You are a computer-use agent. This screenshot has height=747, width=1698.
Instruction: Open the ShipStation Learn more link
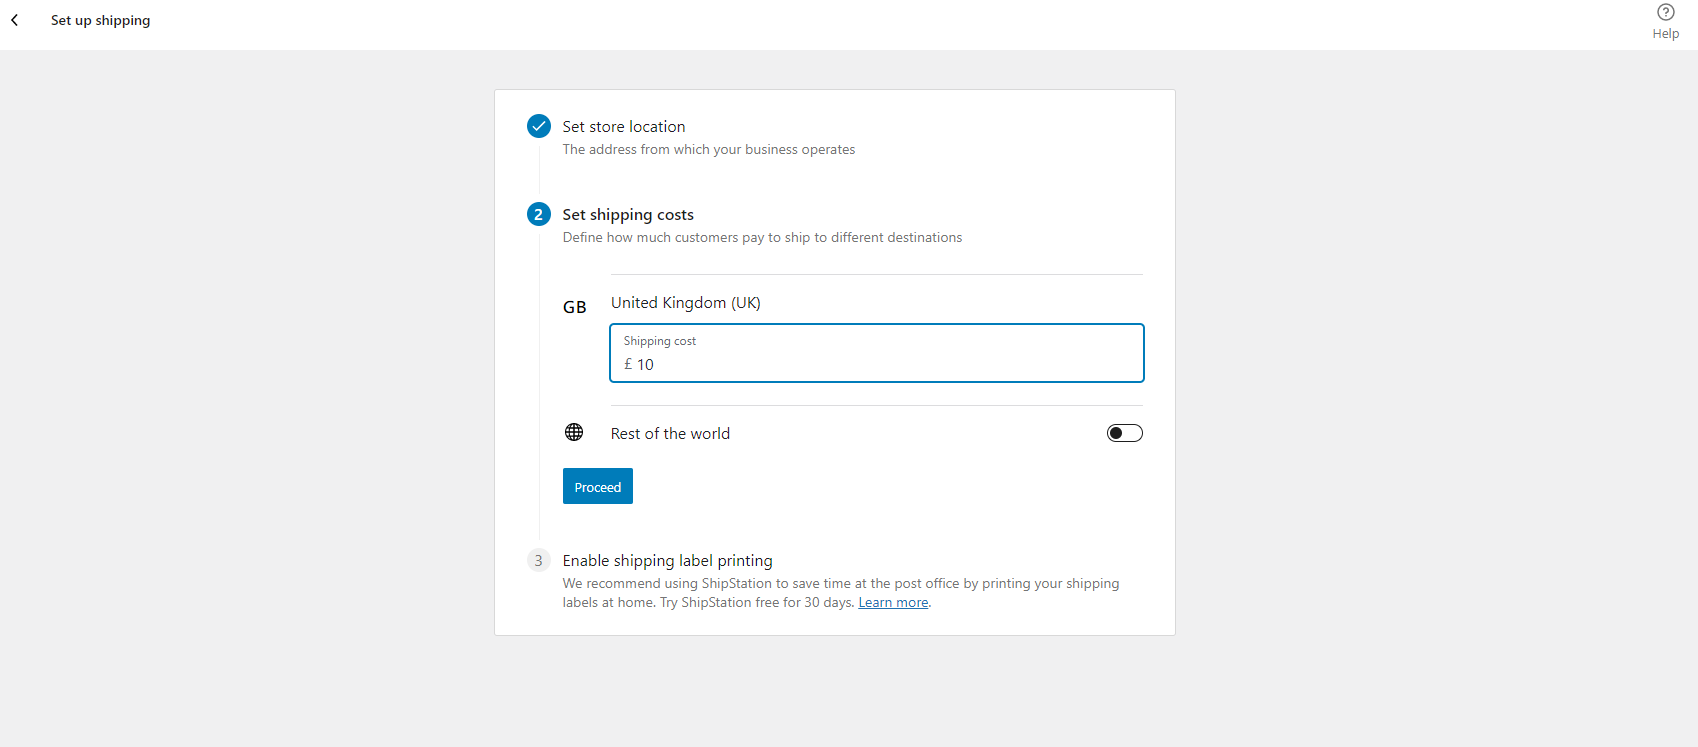click(893, 602)
